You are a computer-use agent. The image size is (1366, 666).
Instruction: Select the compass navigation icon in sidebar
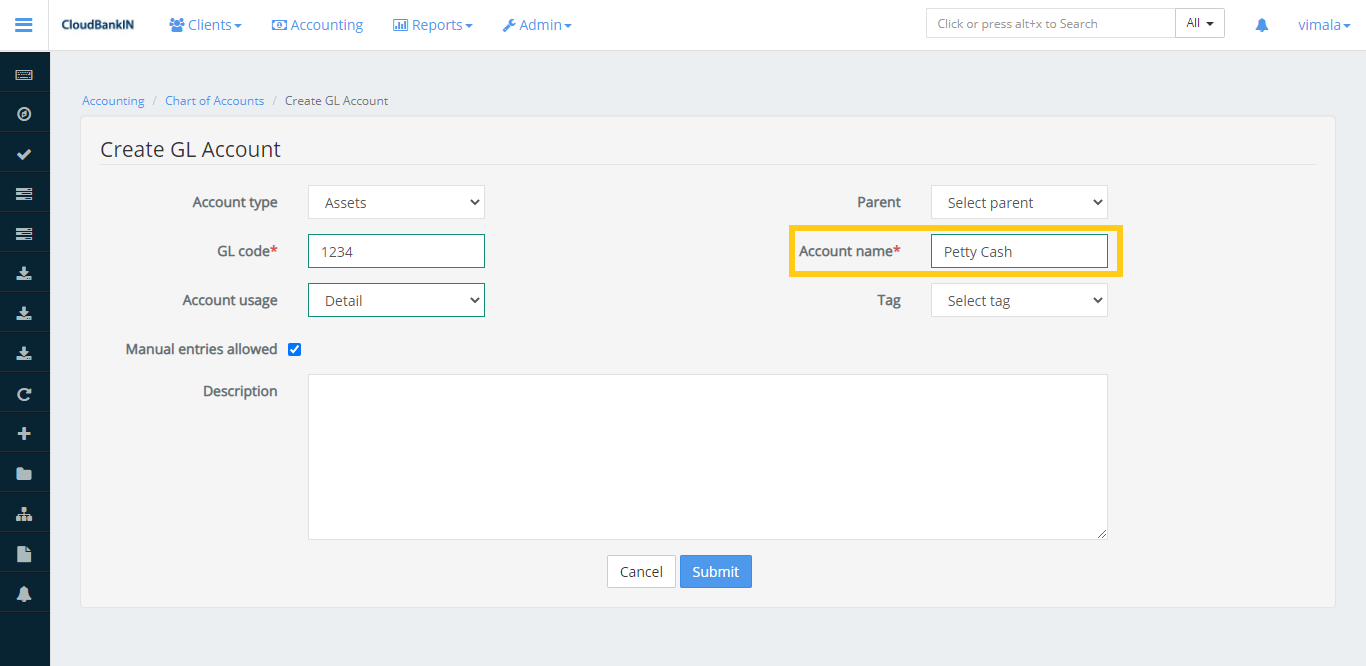pos(25,113)
